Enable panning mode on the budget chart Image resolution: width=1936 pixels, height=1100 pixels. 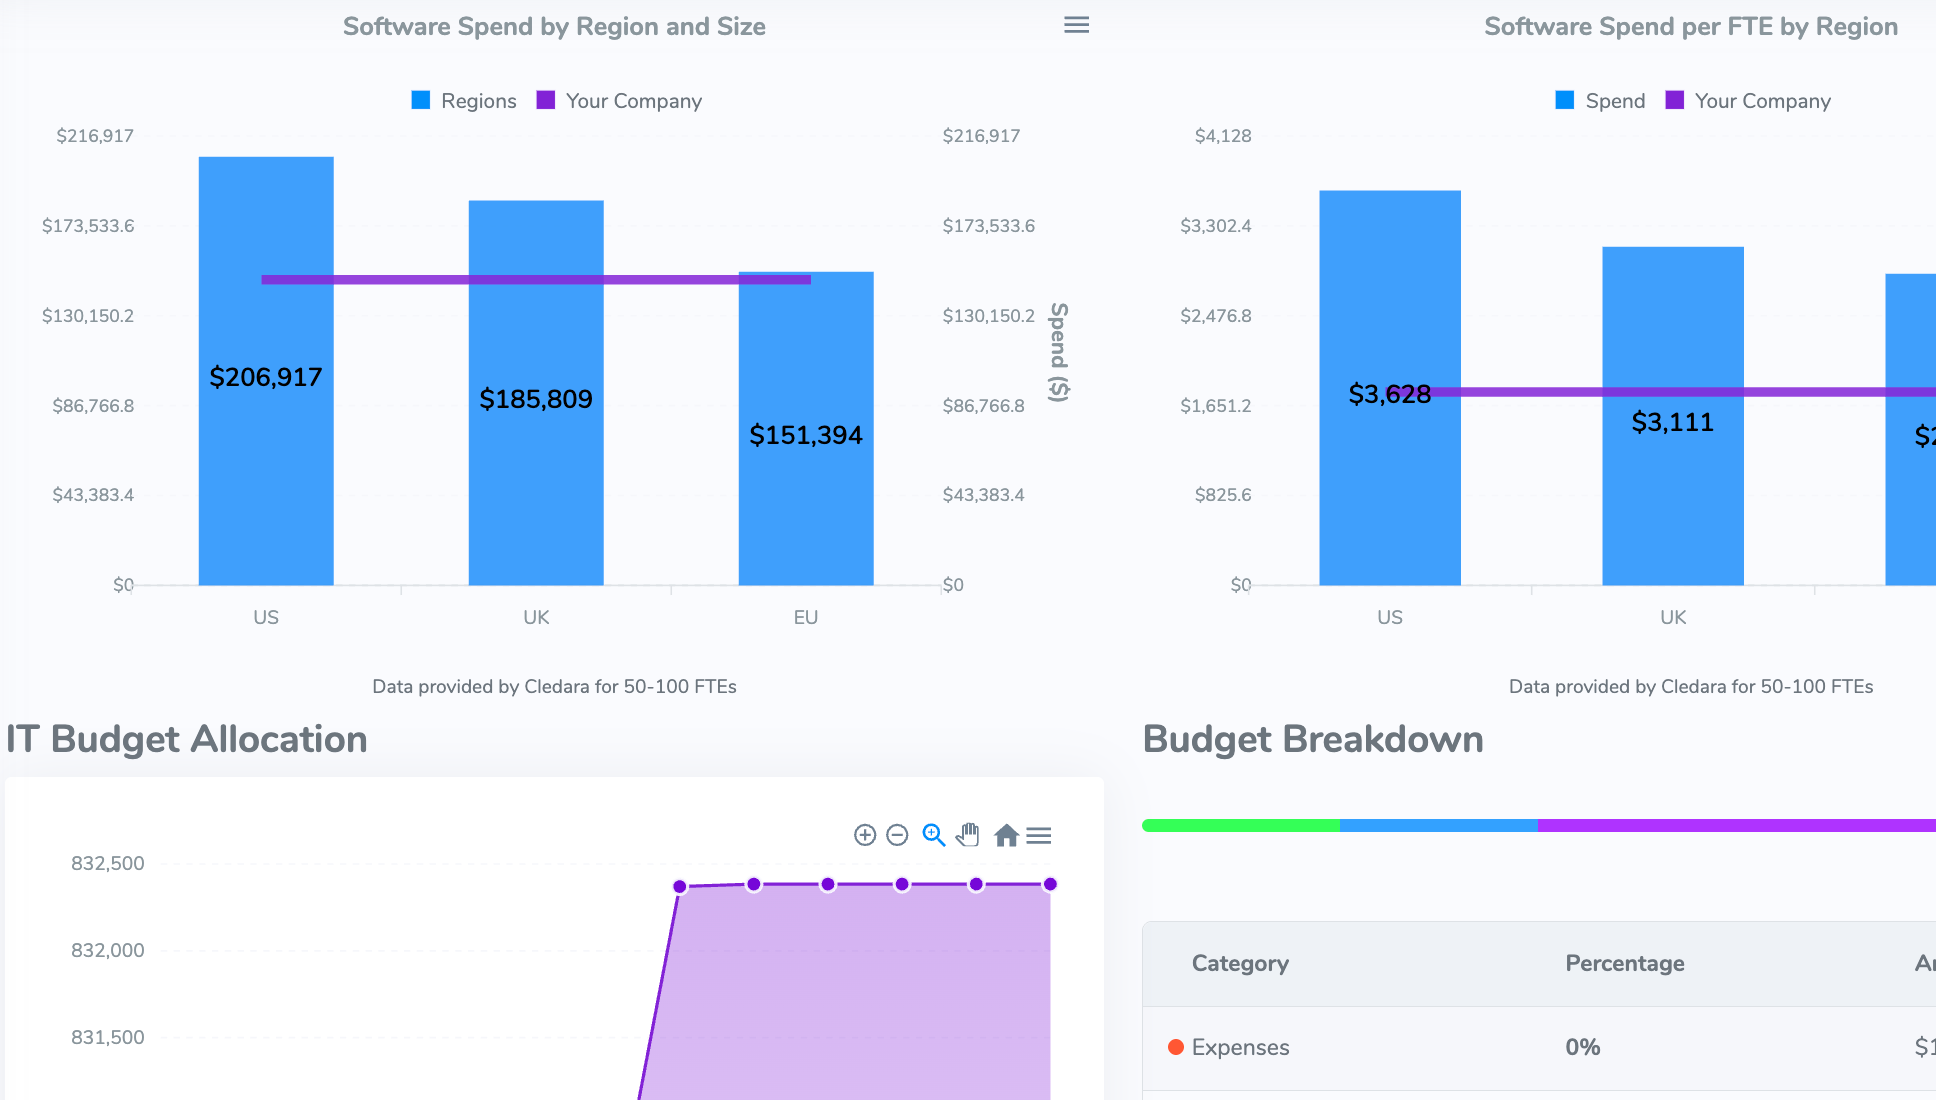click(x=967, y=834)
